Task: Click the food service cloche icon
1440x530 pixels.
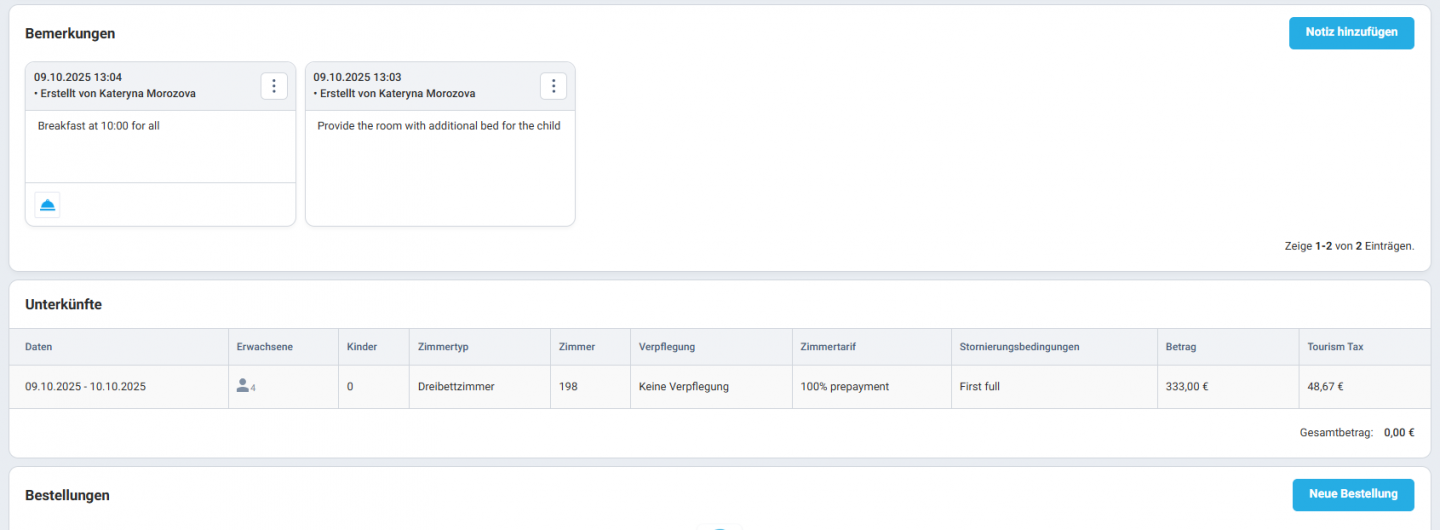Action: tap(48, 205)
